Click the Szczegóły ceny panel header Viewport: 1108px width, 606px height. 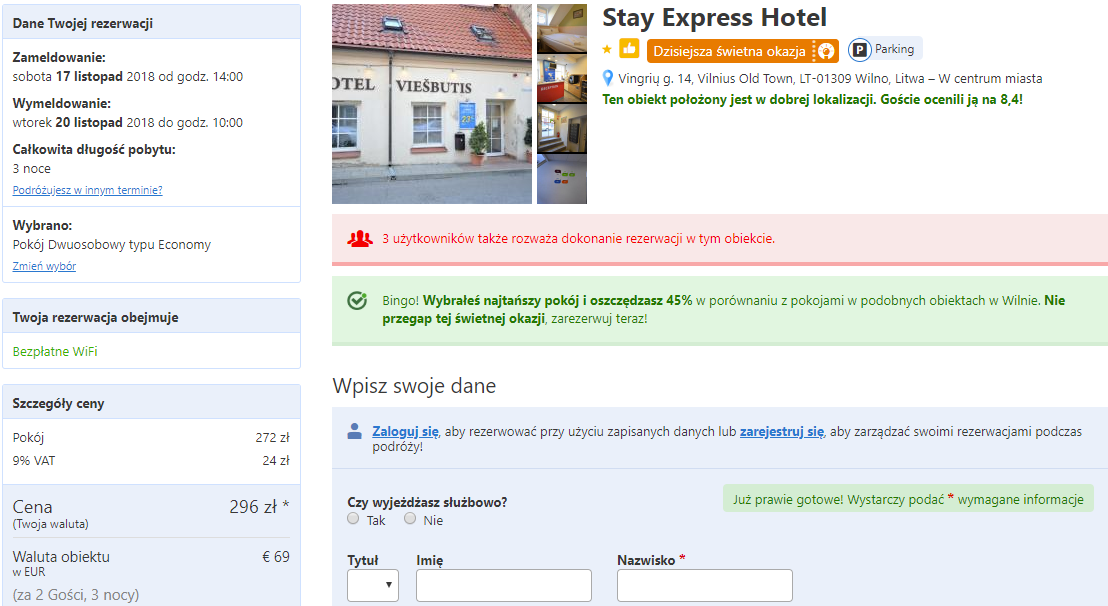(151, 403)
